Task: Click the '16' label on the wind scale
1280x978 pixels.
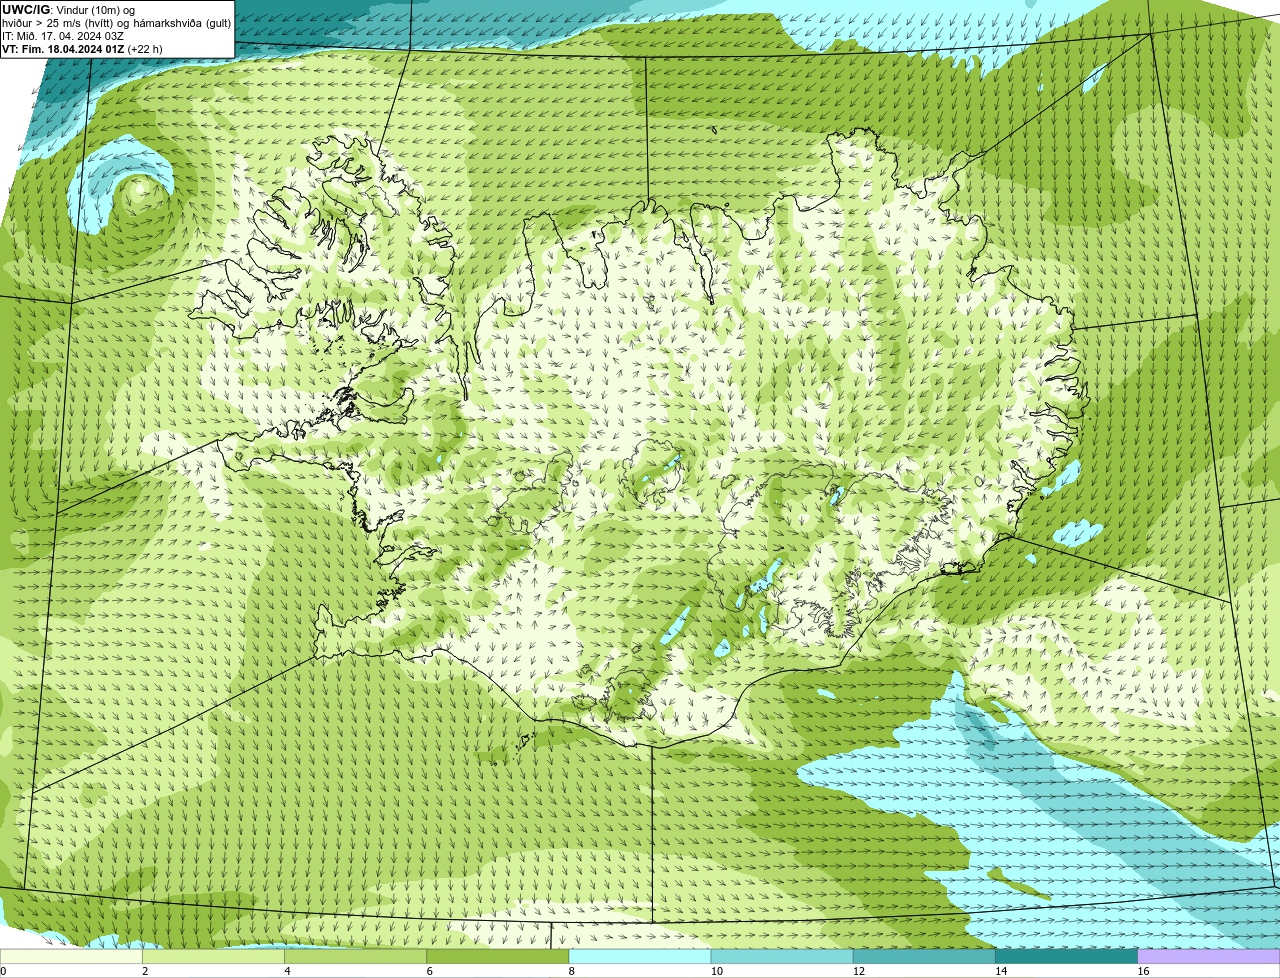Action: 1143,971
